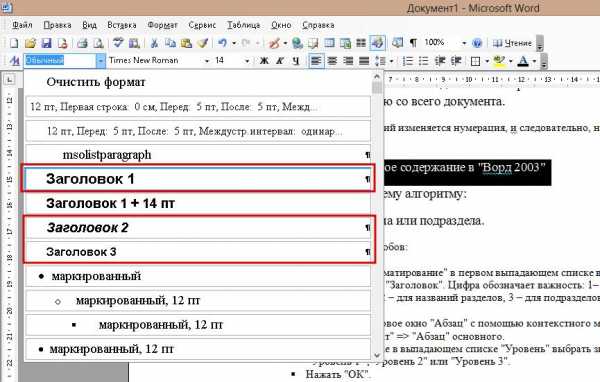Open the Styles and Formatting pane icon
This screenshot has height=382, width=600.
pos(14,61)
